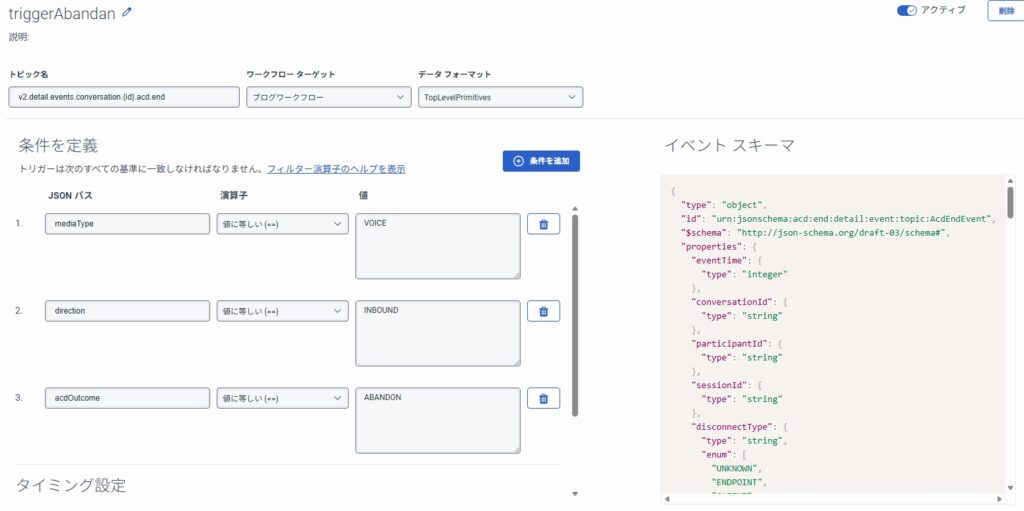Click the mediaType JSON path field
Viewport: 1024px width, 511px height.
point(127,224)
